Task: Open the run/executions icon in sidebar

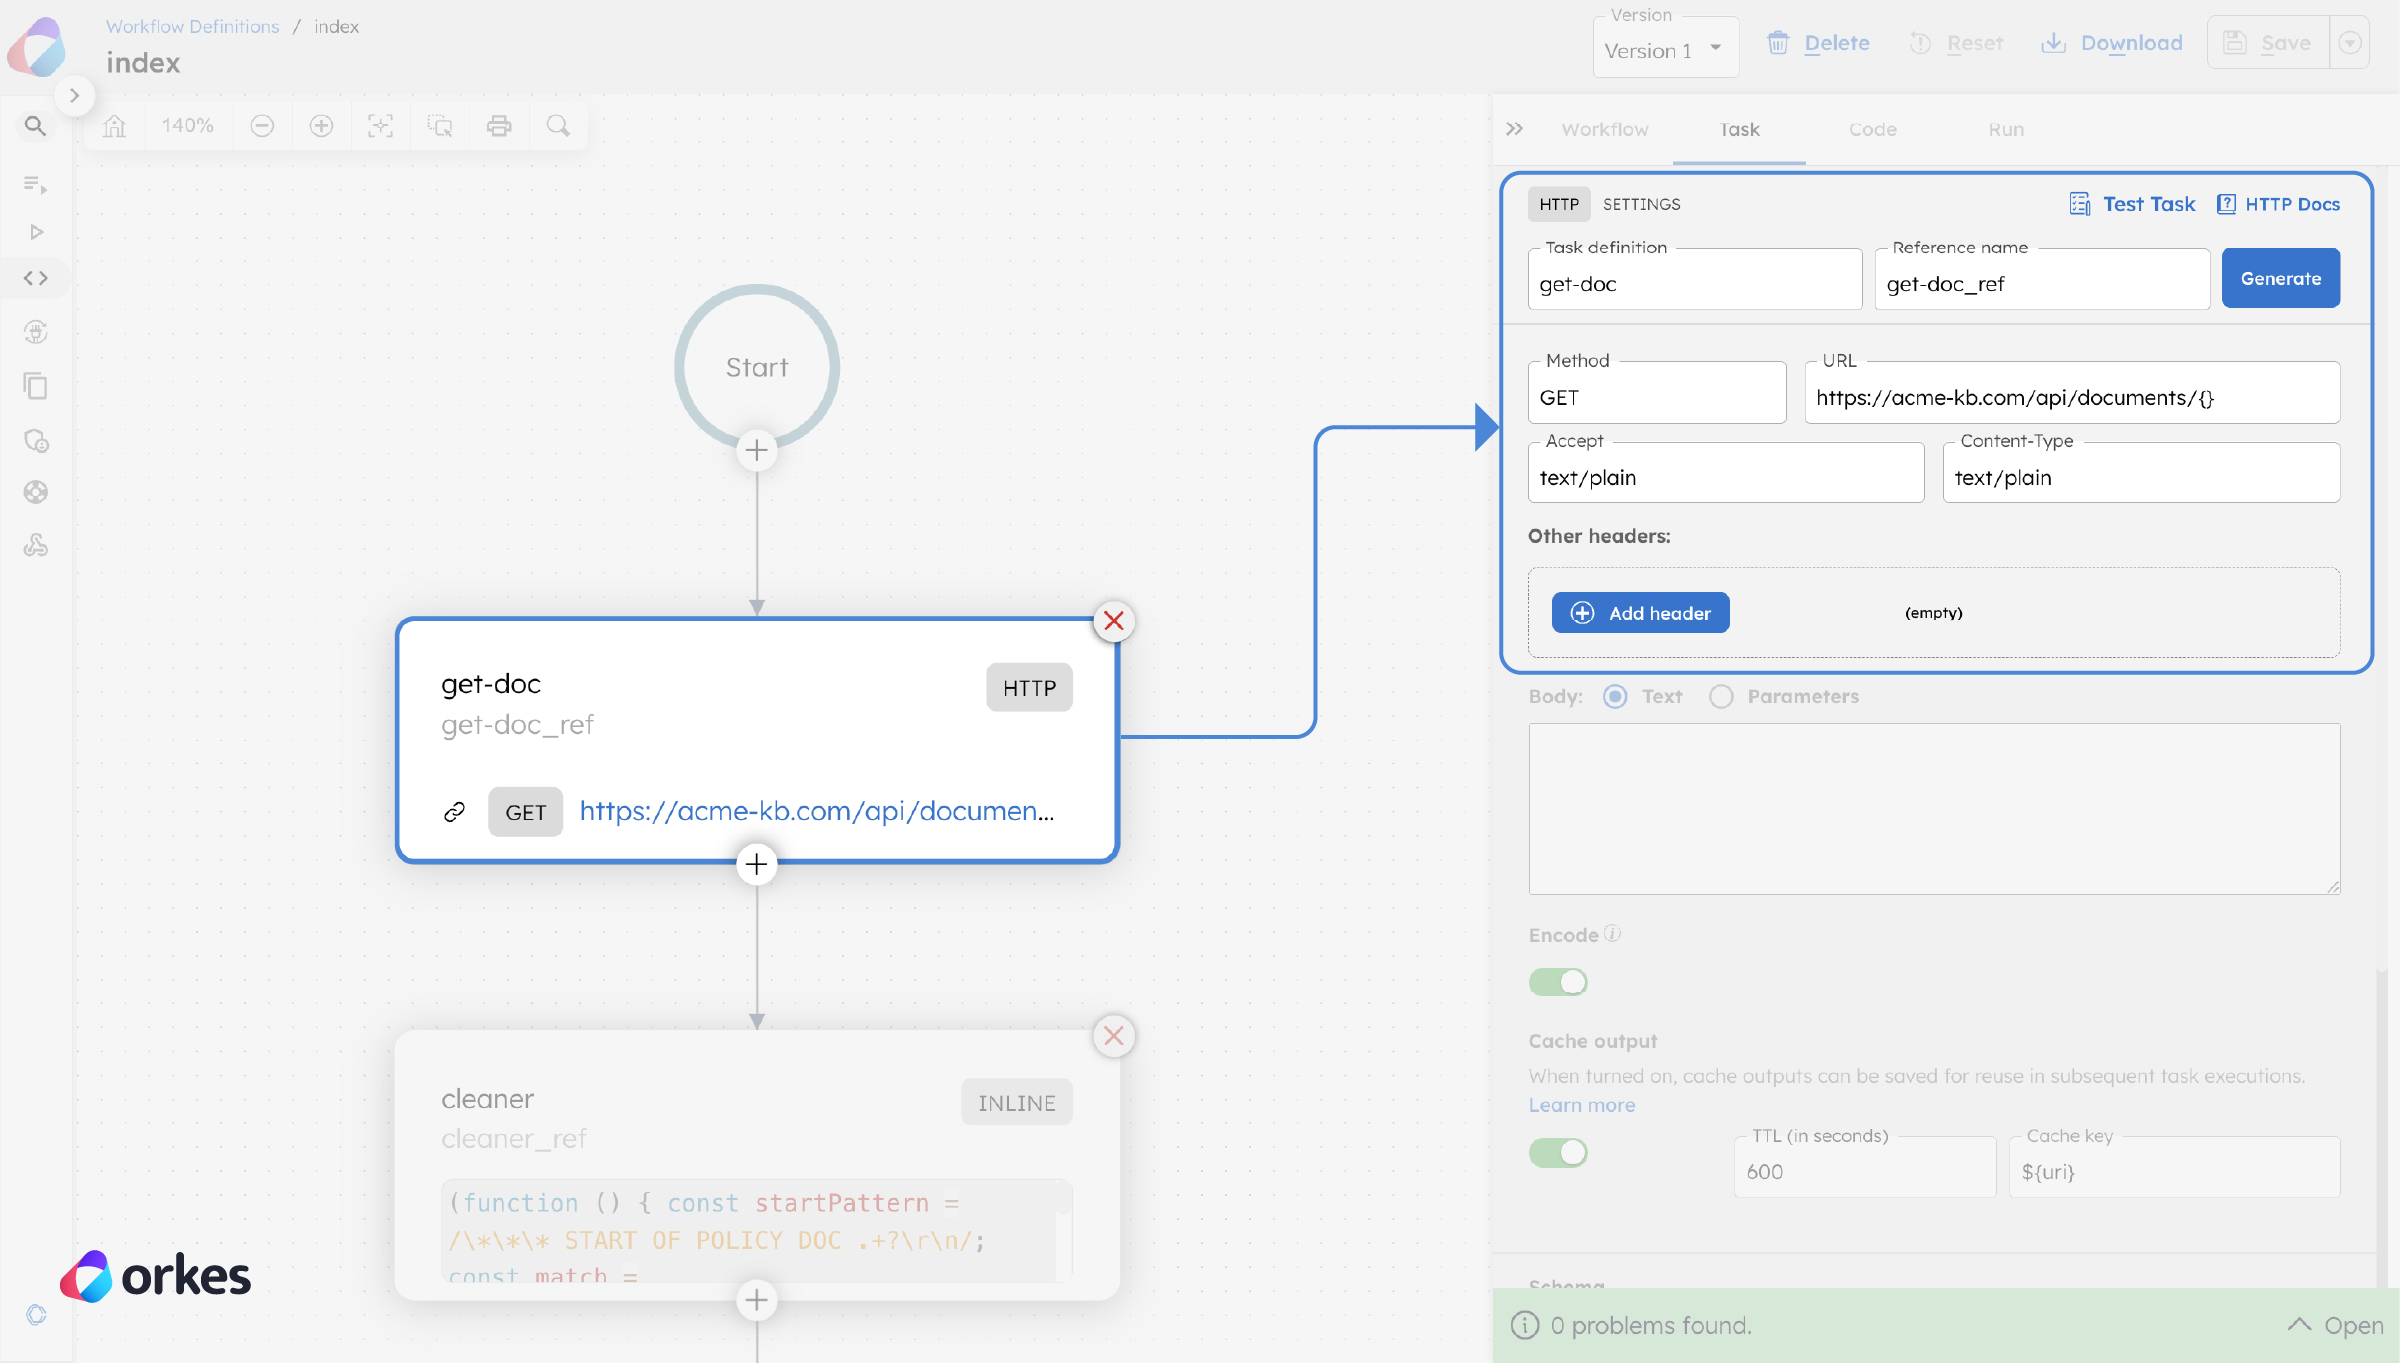Action: [x=36, y=231]
